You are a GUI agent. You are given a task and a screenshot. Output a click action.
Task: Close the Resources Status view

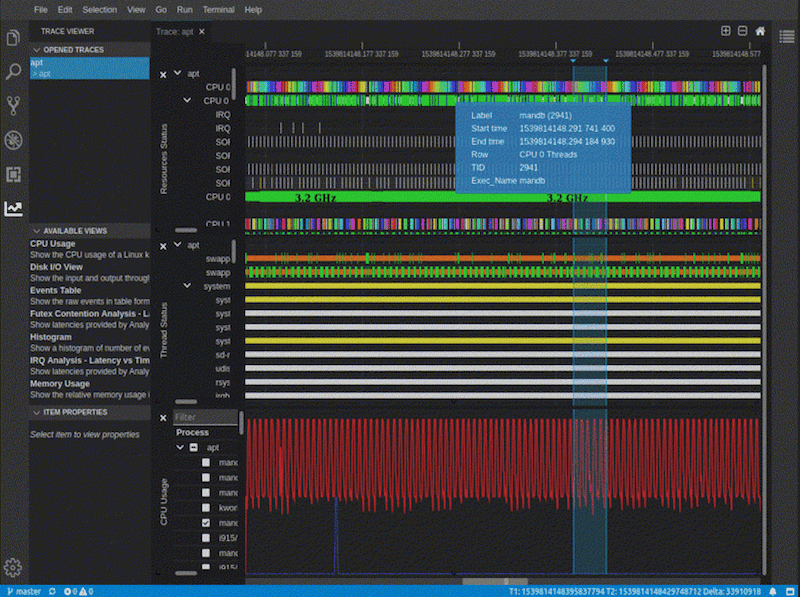tap(163, 75)
